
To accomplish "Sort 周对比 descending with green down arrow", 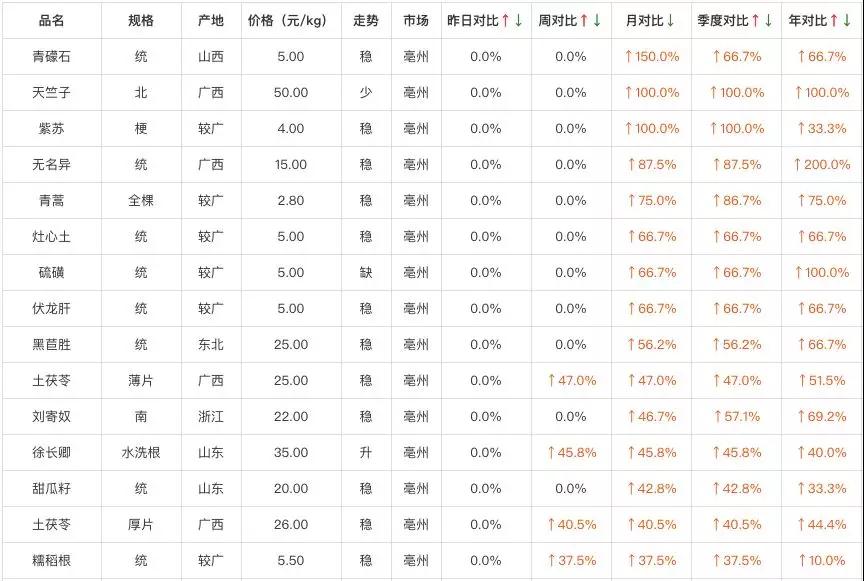I will coord(597,21).
